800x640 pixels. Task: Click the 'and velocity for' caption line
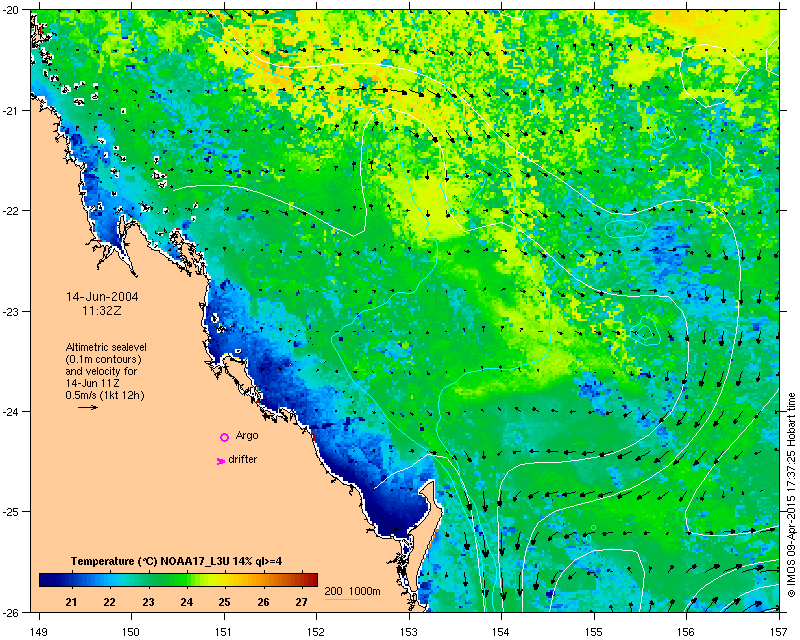(102, 371)
